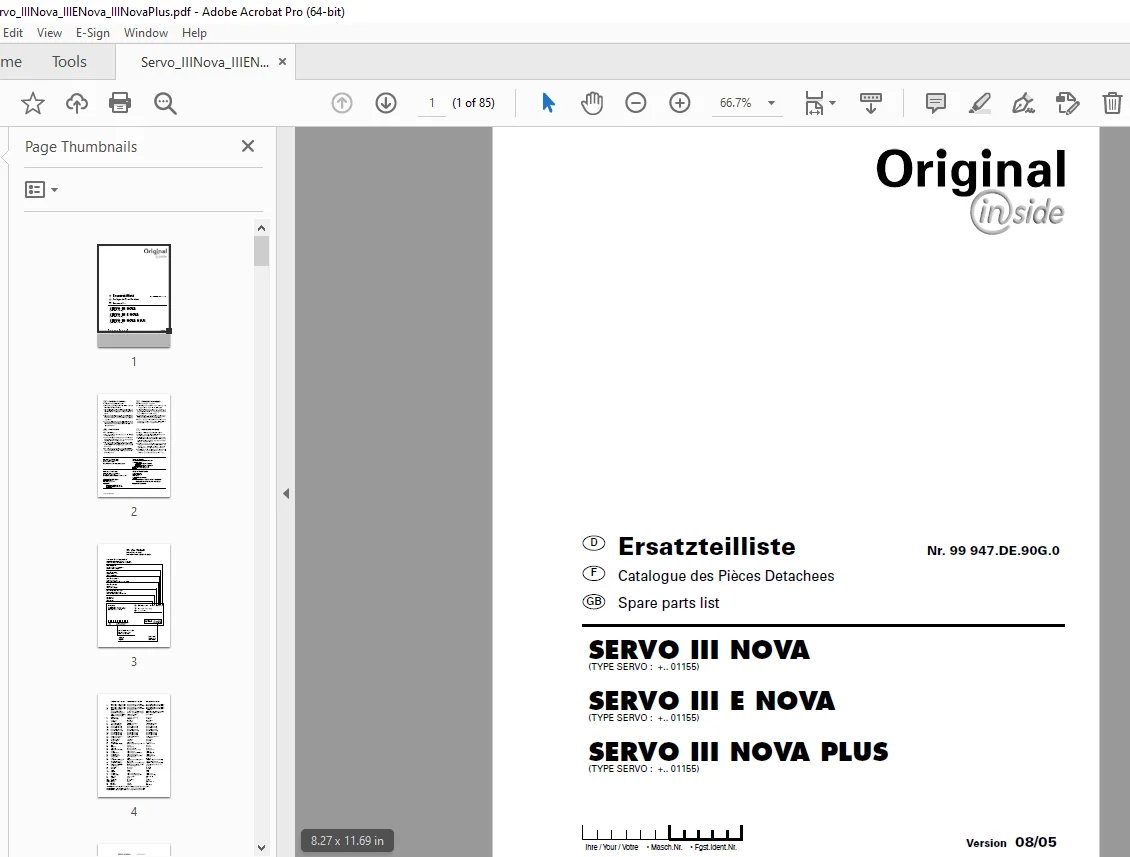This screenshot has height=857, width=1130.
Task: Print the document with the printer icon
Action: coord(120,103)
